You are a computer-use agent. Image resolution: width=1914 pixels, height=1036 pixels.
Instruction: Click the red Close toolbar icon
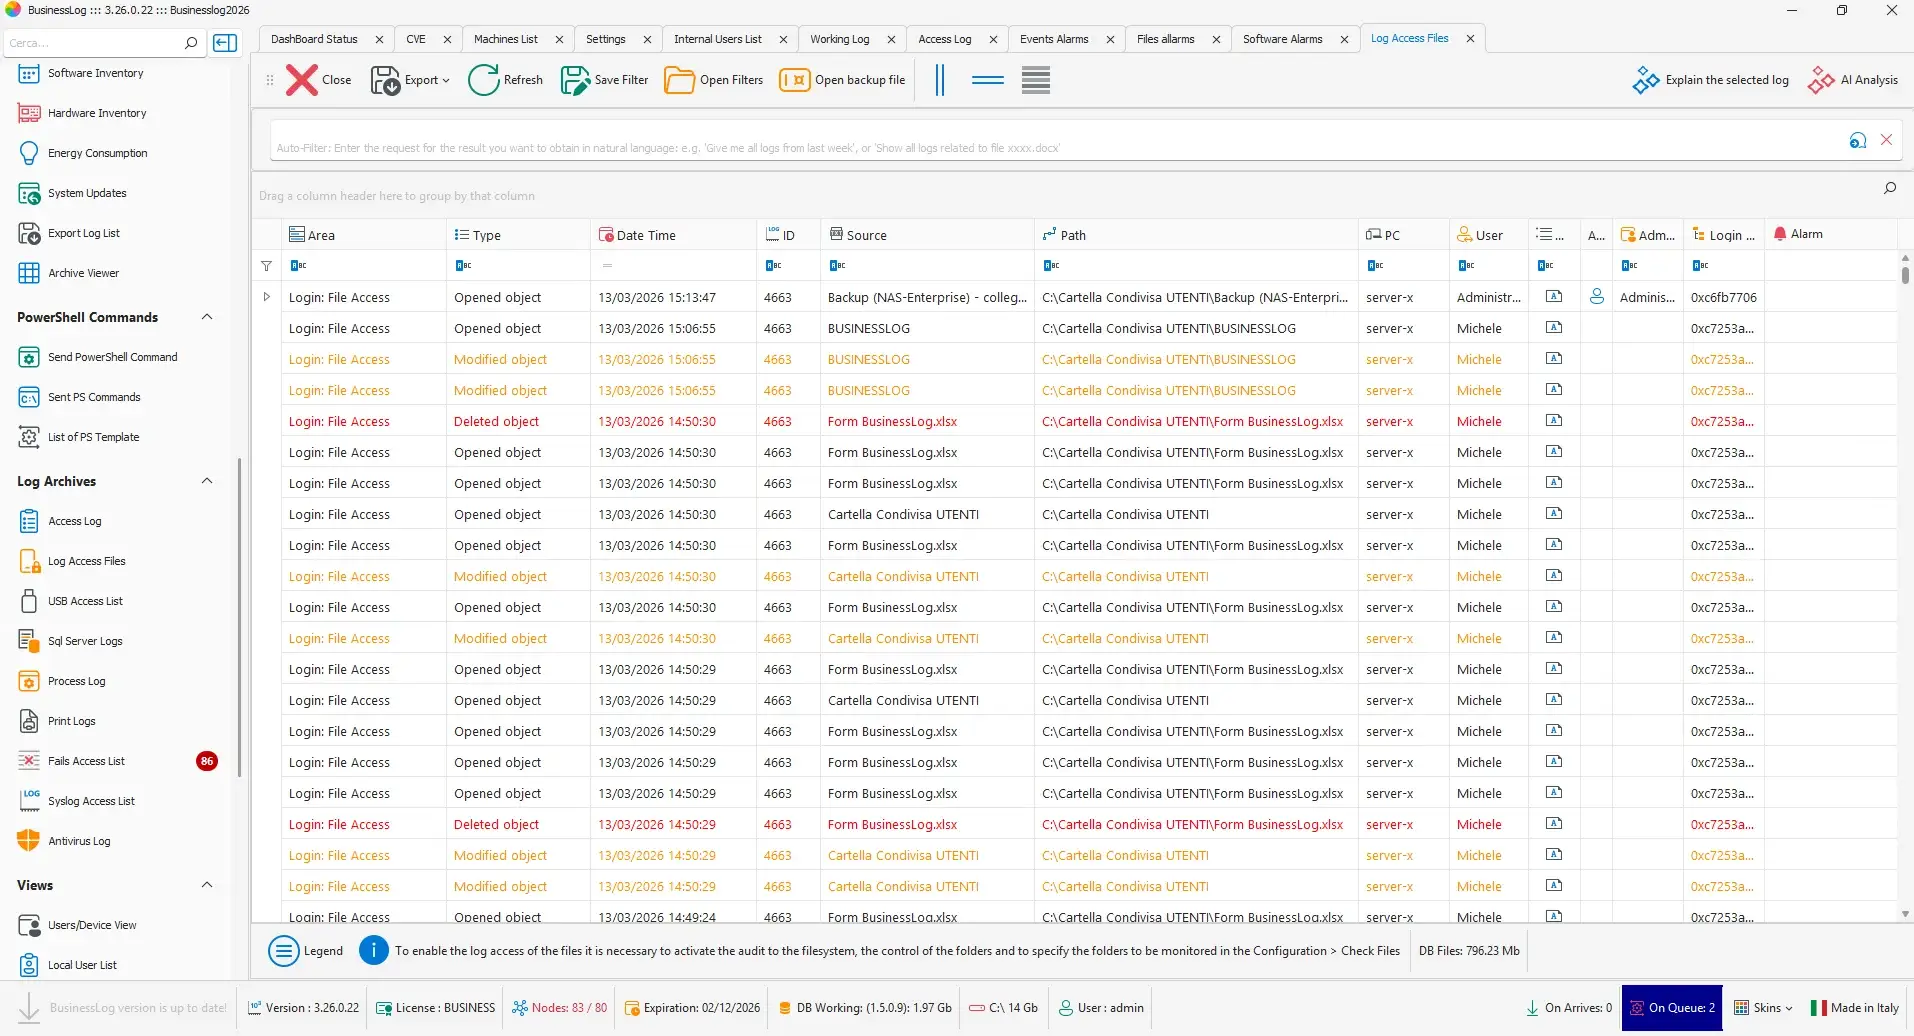tap(301, 80)
